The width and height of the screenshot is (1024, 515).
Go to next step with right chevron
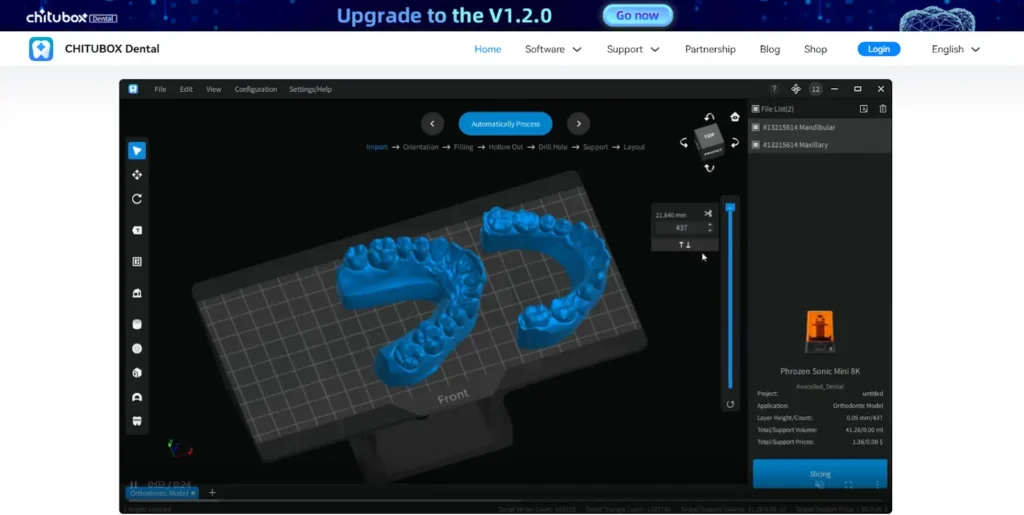578,123
